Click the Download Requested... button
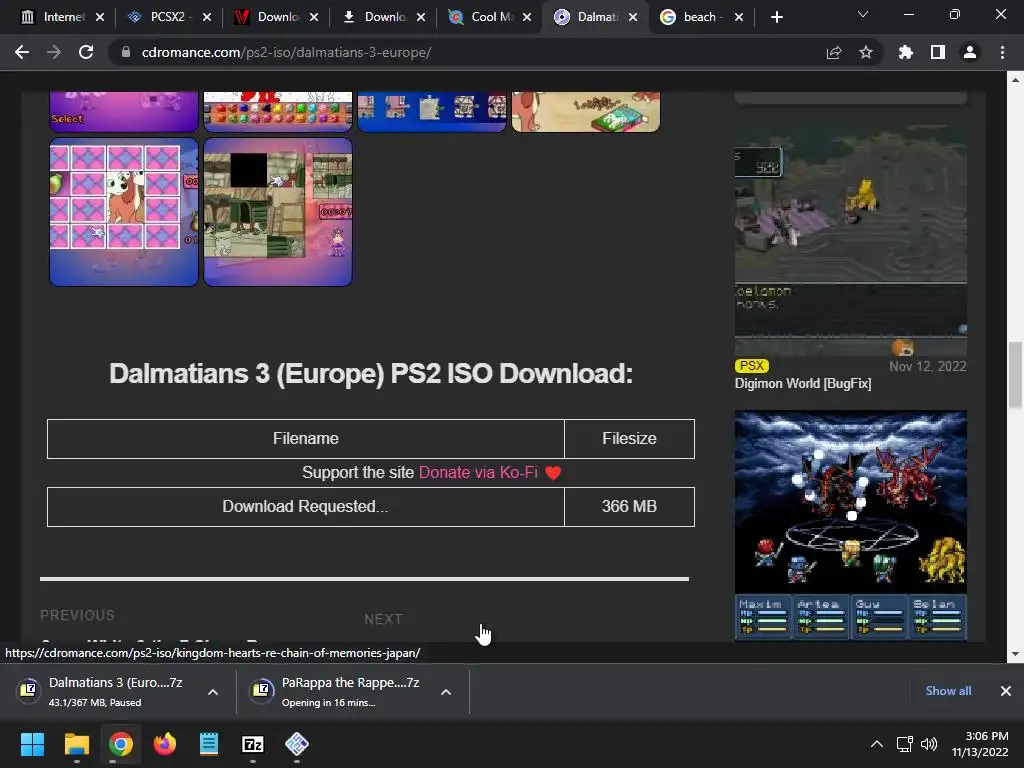This screenshot has height=768, width=1024. (x=305, y=506)
